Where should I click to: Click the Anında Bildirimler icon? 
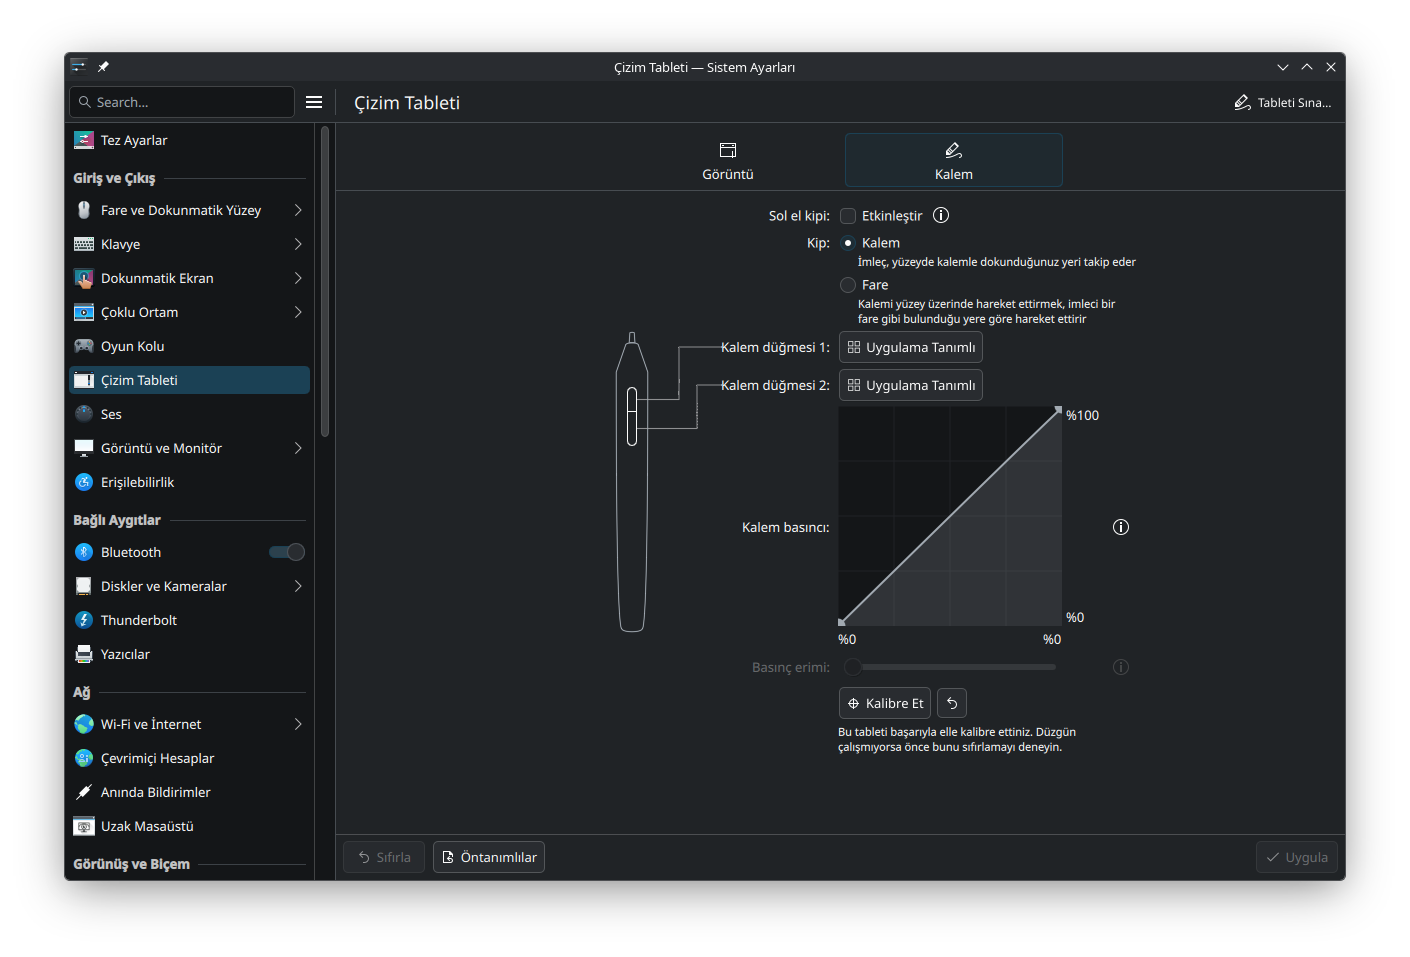tap(84, 792)
